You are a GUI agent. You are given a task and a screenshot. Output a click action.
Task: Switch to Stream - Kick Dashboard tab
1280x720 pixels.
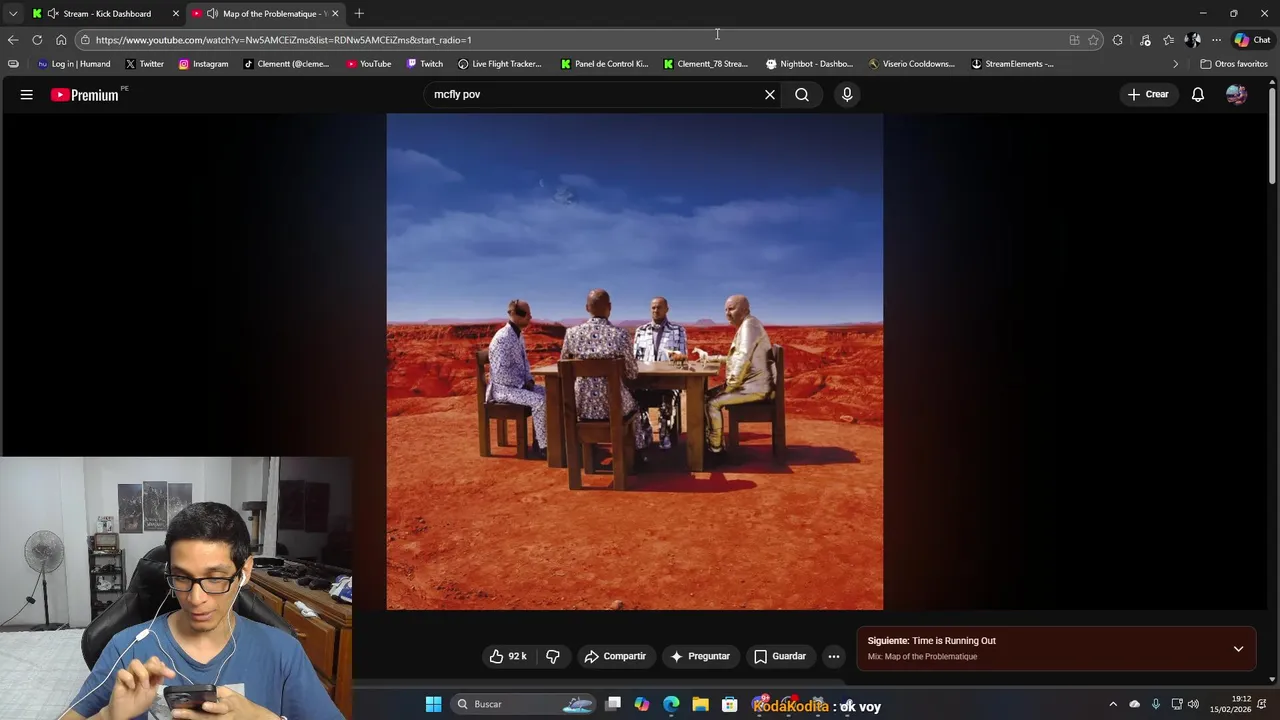point(105,13)
